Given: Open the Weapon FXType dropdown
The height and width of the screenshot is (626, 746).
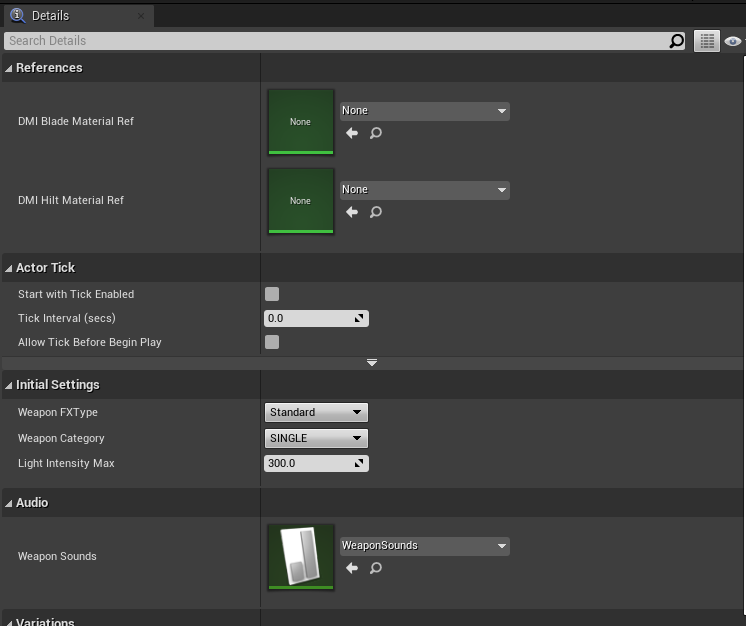Looking at the screenshot, I should [316, 412].
